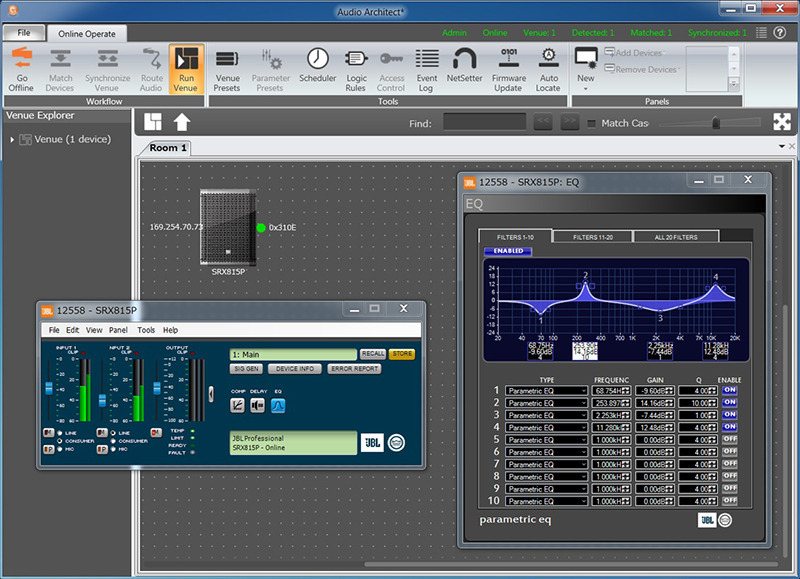Image resolution: width=800 pixels, height=579 pixels.
Task: Click the zoom slider in the room toolbar
Action: click(x=716, y=123)
